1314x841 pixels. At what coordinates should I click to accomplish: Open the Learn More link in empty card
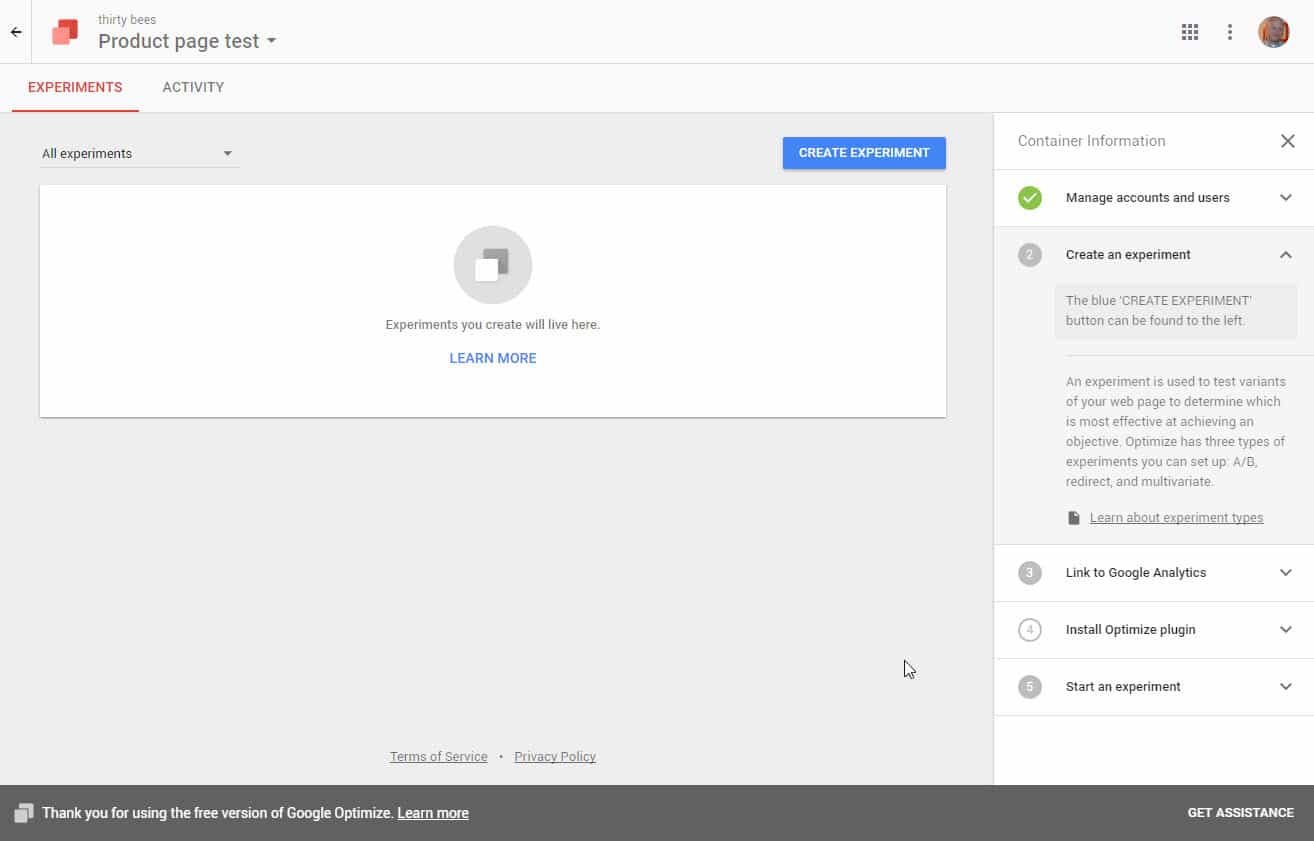pyautogui.click(x=493, y=358)
